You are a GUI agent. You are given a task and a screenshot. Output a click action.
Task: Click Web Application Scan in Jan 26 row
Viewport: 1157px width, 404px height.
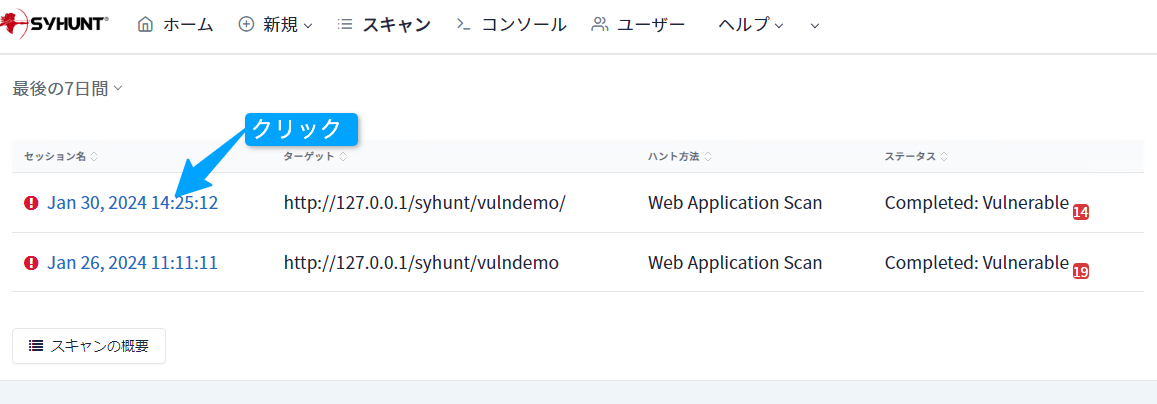pyautogui.click(x=735, y=262)
